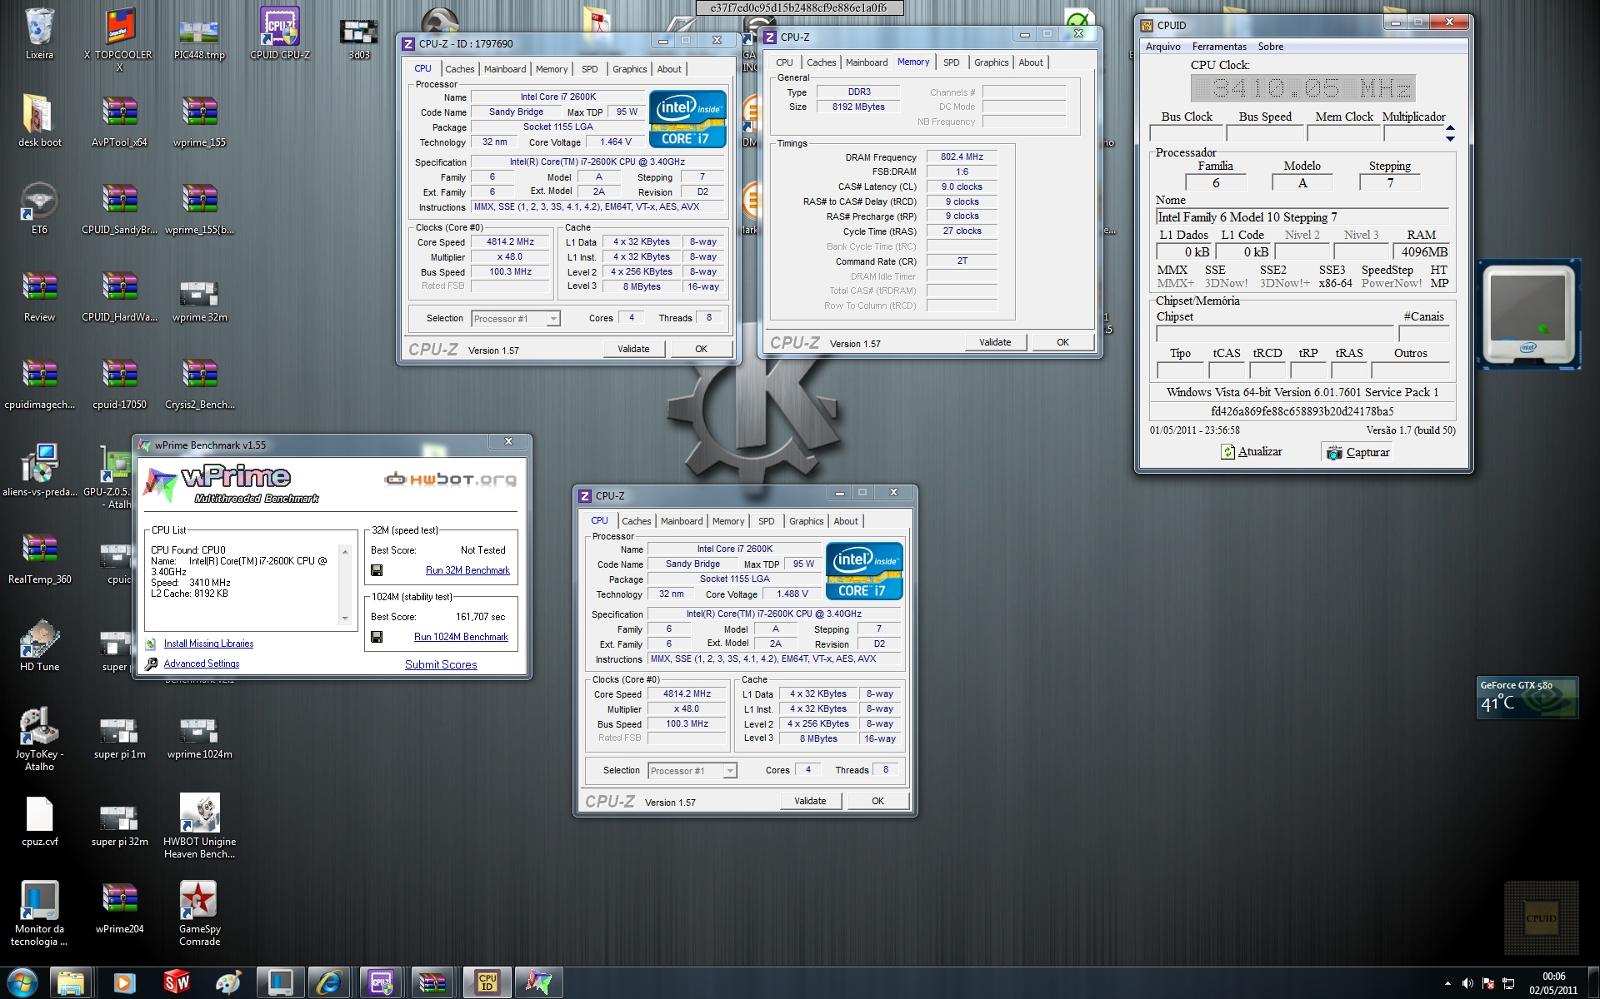1600x999 pixels.
Task: Click the HWBOT.org logo in wPrime
Action: (451, 479)
